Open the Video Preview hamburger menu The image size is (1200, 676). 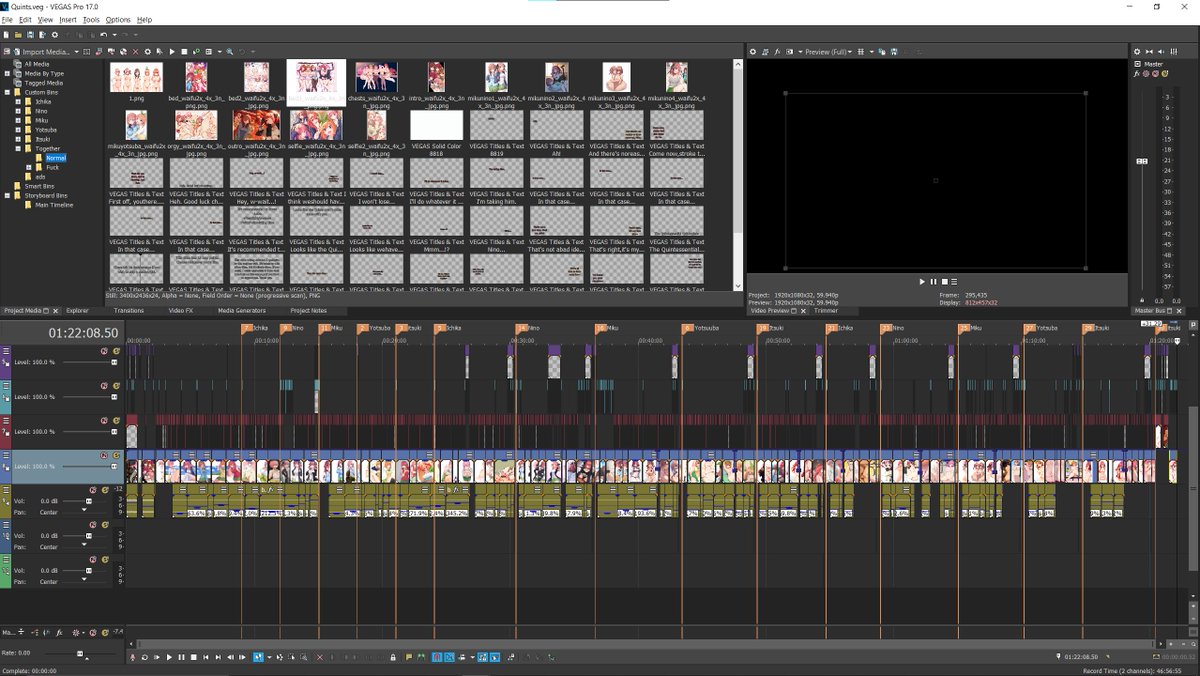click(955, 282)
